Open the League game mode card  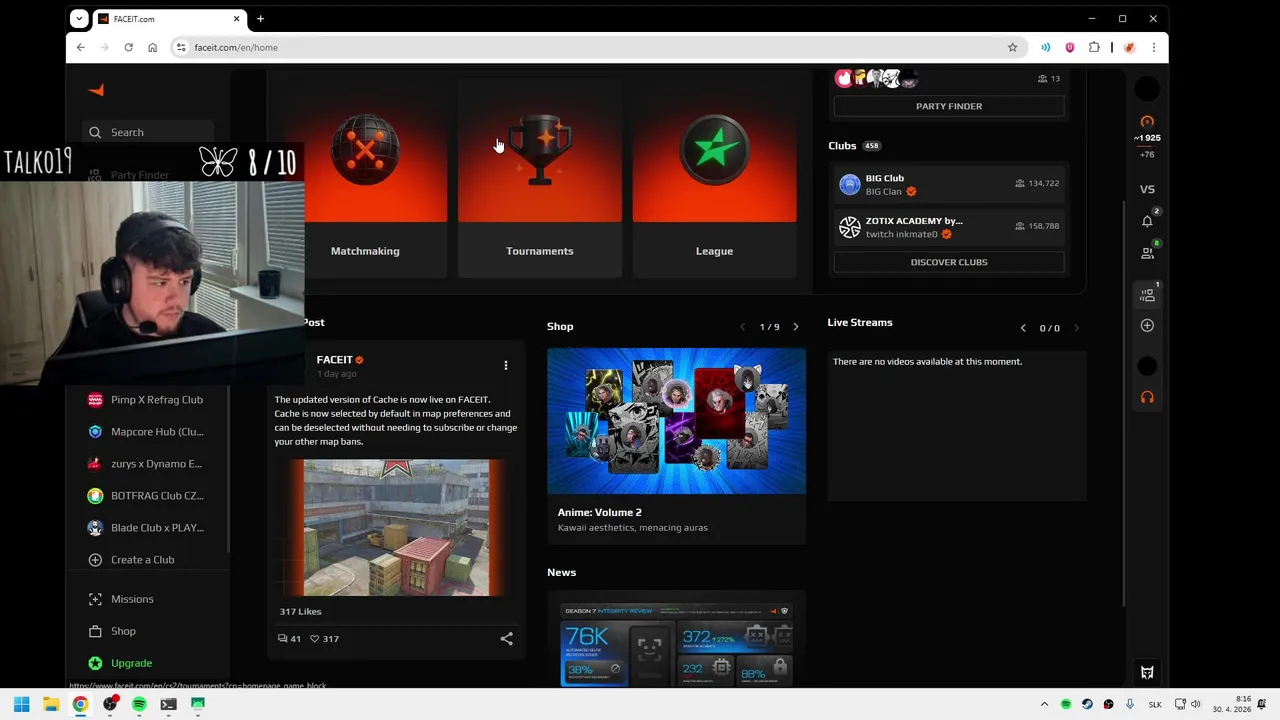tap(714, 177)
